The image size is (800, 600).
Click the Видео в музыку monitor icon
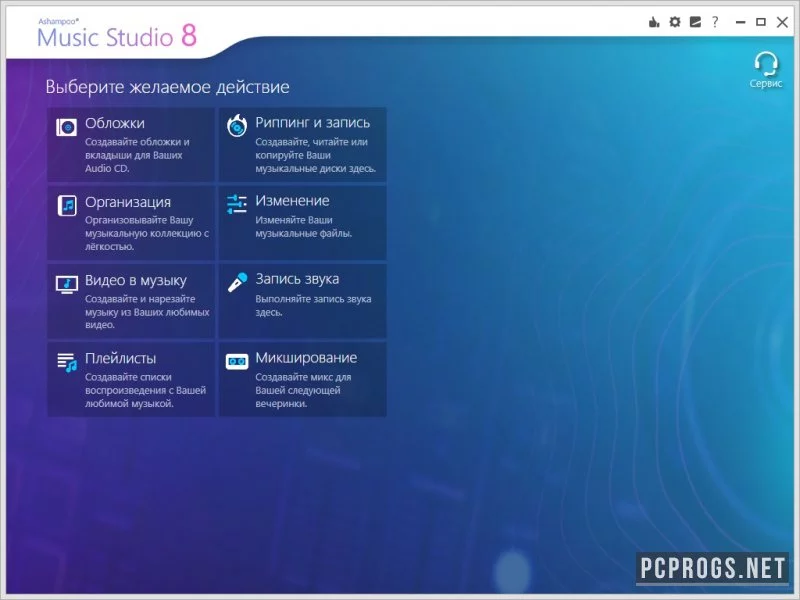[67, 284]
